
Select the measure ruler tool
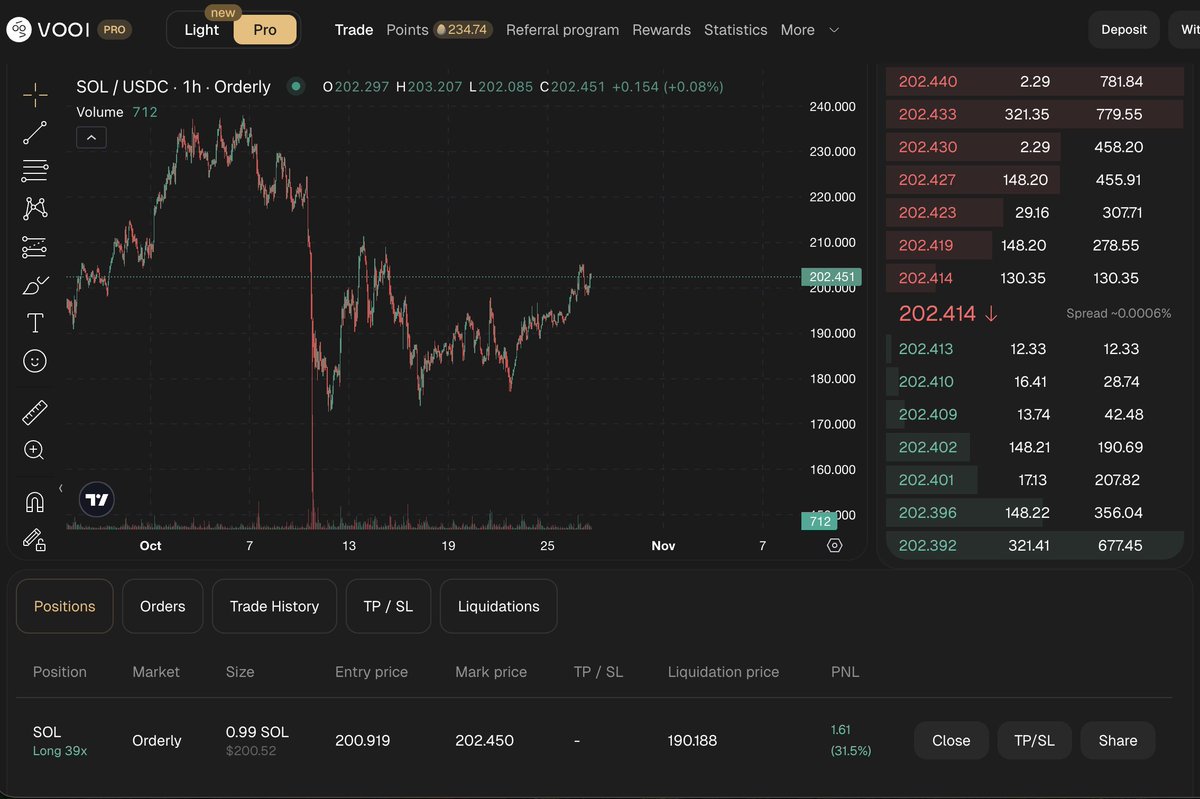pos(34,411)
